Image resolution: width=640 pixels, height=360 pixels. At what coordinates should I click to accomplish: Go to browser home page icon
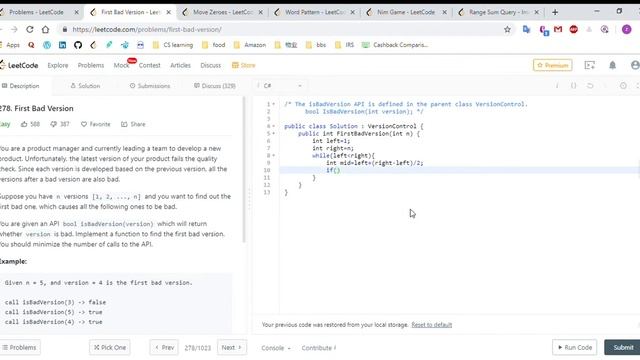tap(45, 29)
